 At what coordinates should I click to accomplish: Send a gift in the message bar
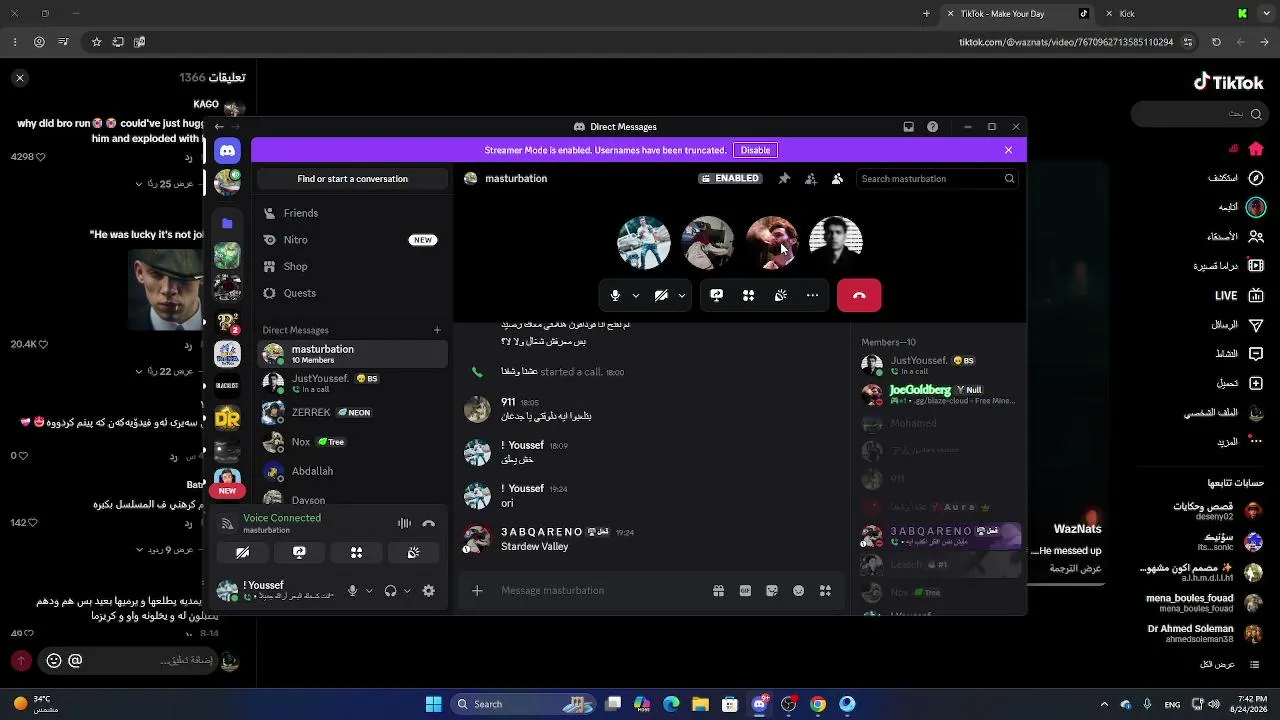coord(718,591)
